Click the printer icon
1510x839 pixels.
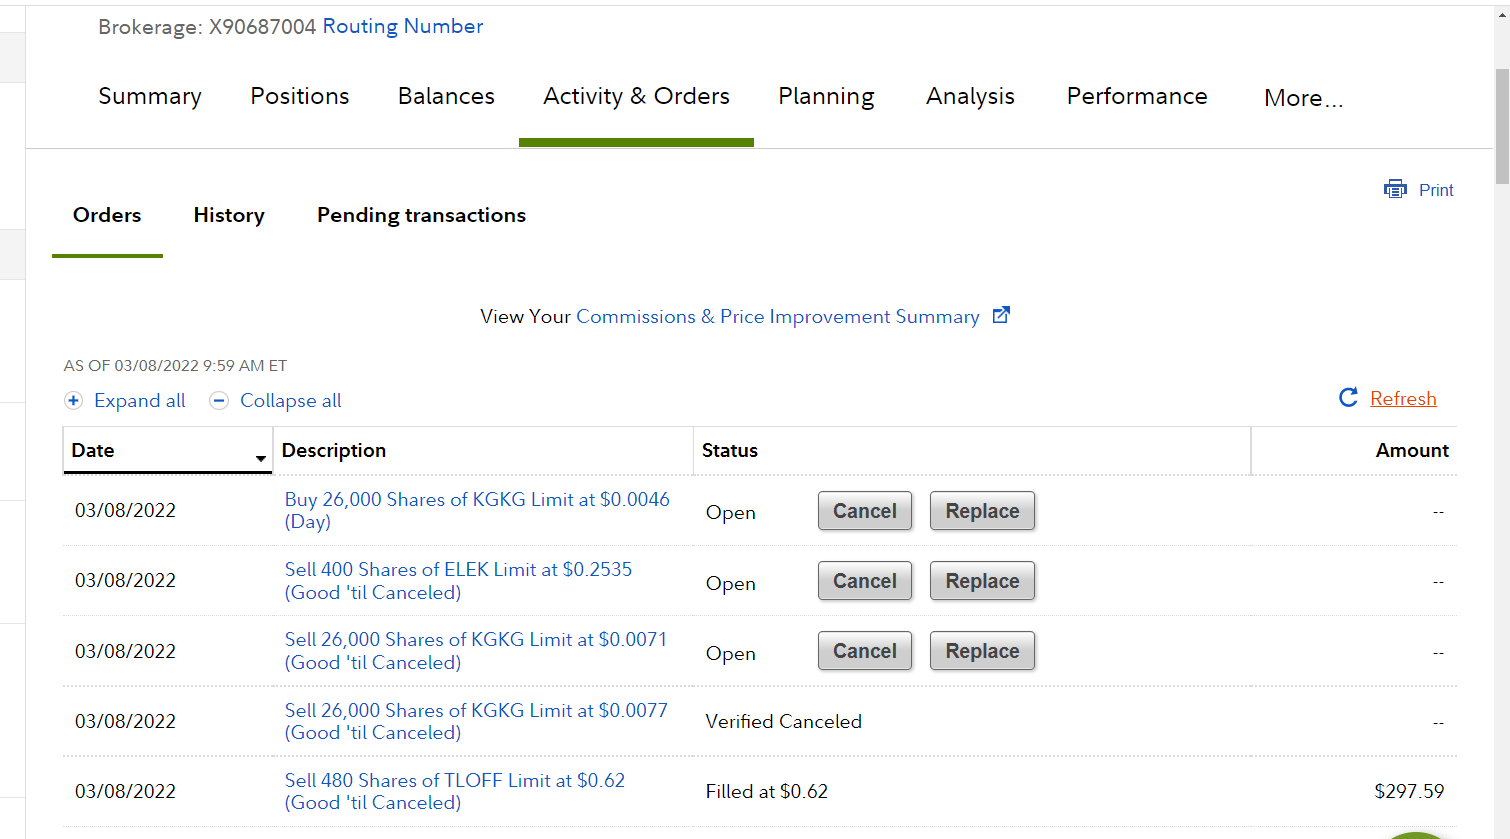coord(1394,190)
